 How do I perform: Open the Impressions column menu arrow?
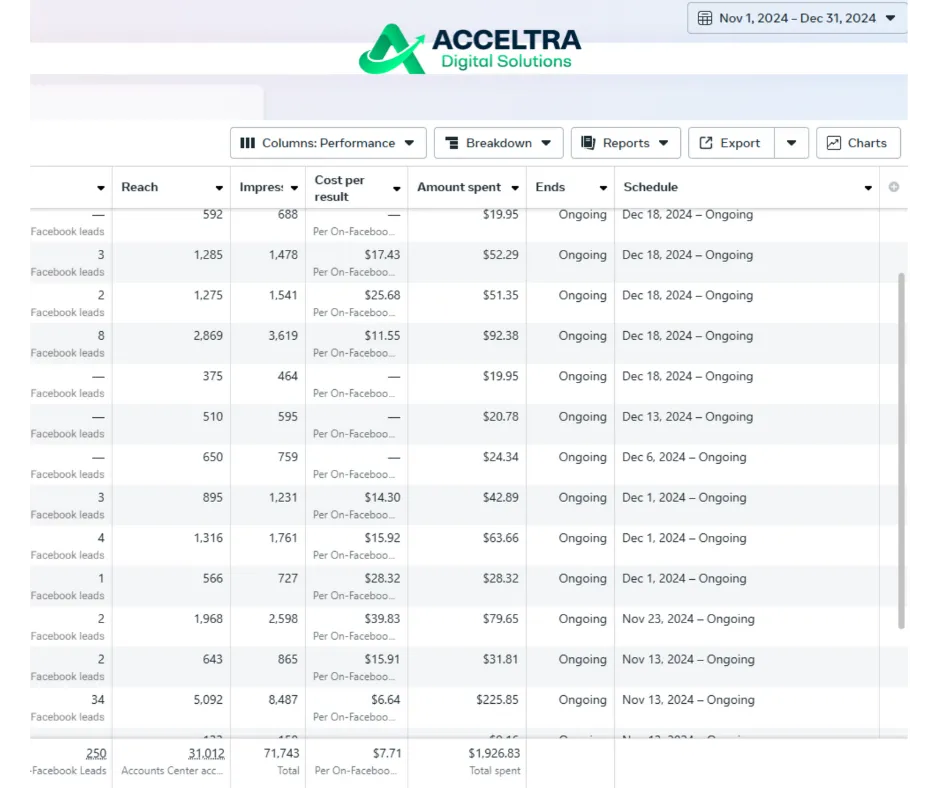pyautogui.click(x=294, y=188)
